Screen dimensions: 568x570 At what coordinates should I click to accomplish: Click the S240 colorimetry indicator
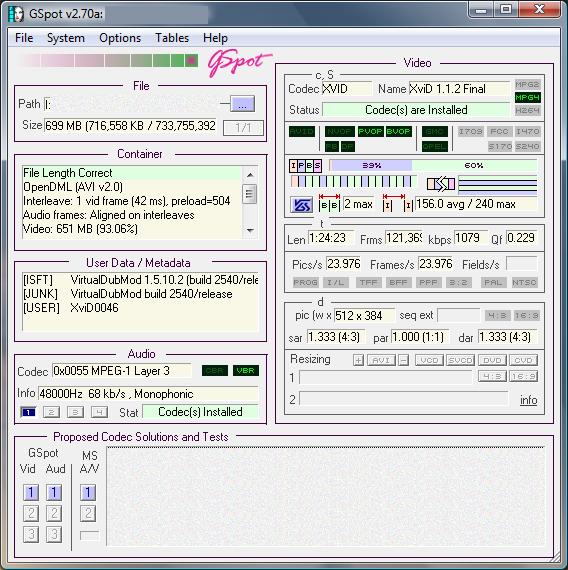click(528, 146)
